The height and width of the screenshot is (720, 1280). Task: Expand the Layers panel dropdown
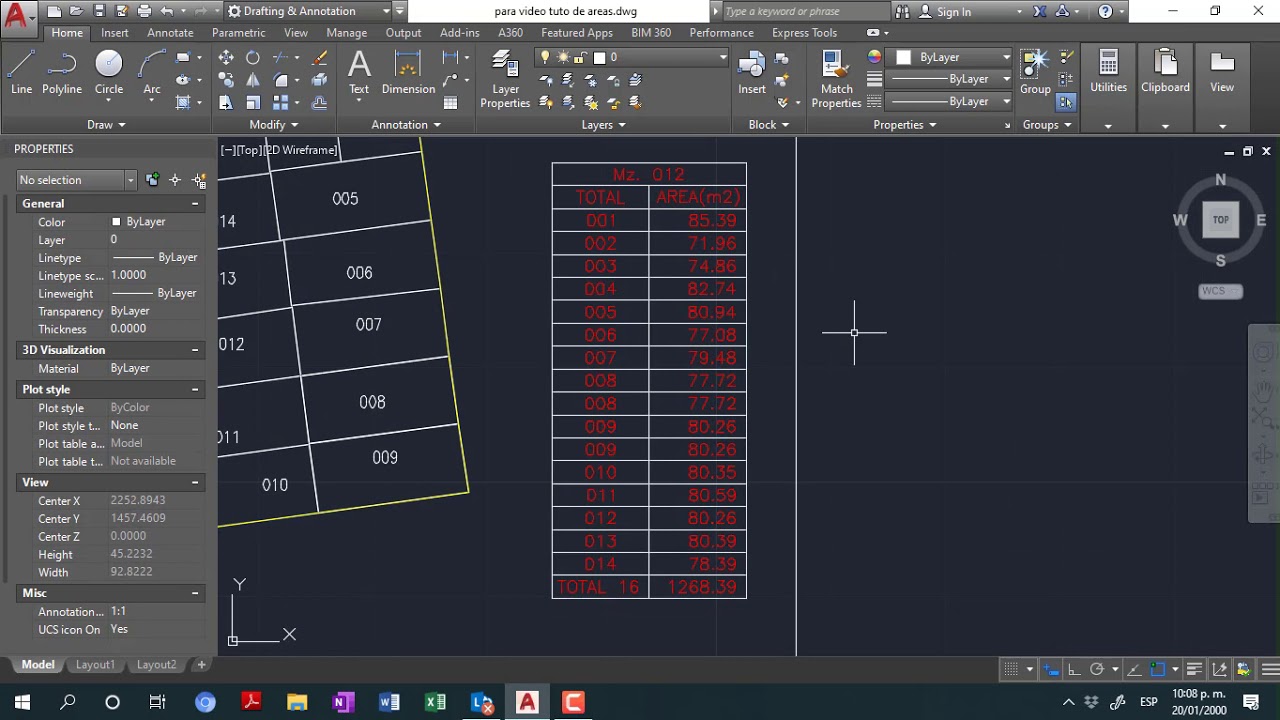click(x=604, y=125)
